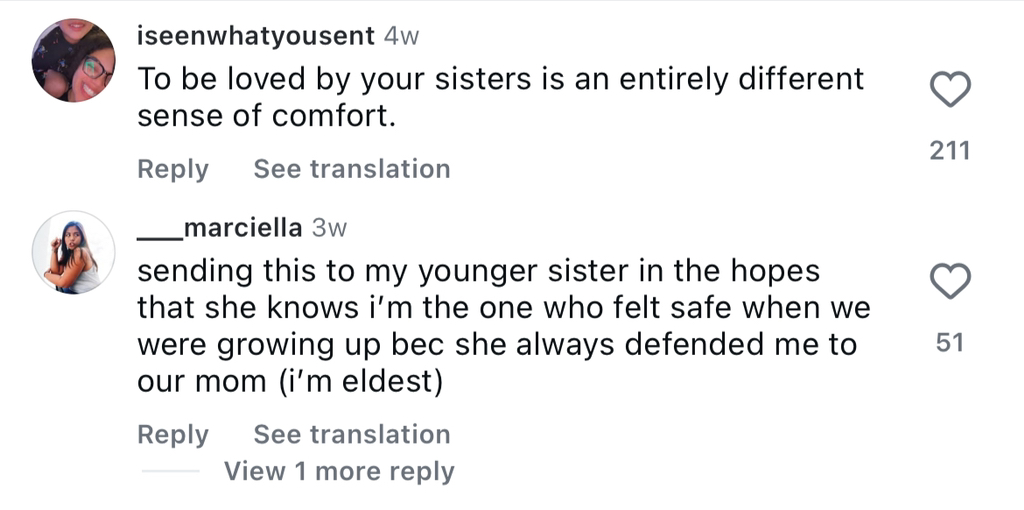
Task: Like the iseenwhatyousent comment with the heart
Action: point(950,92)
